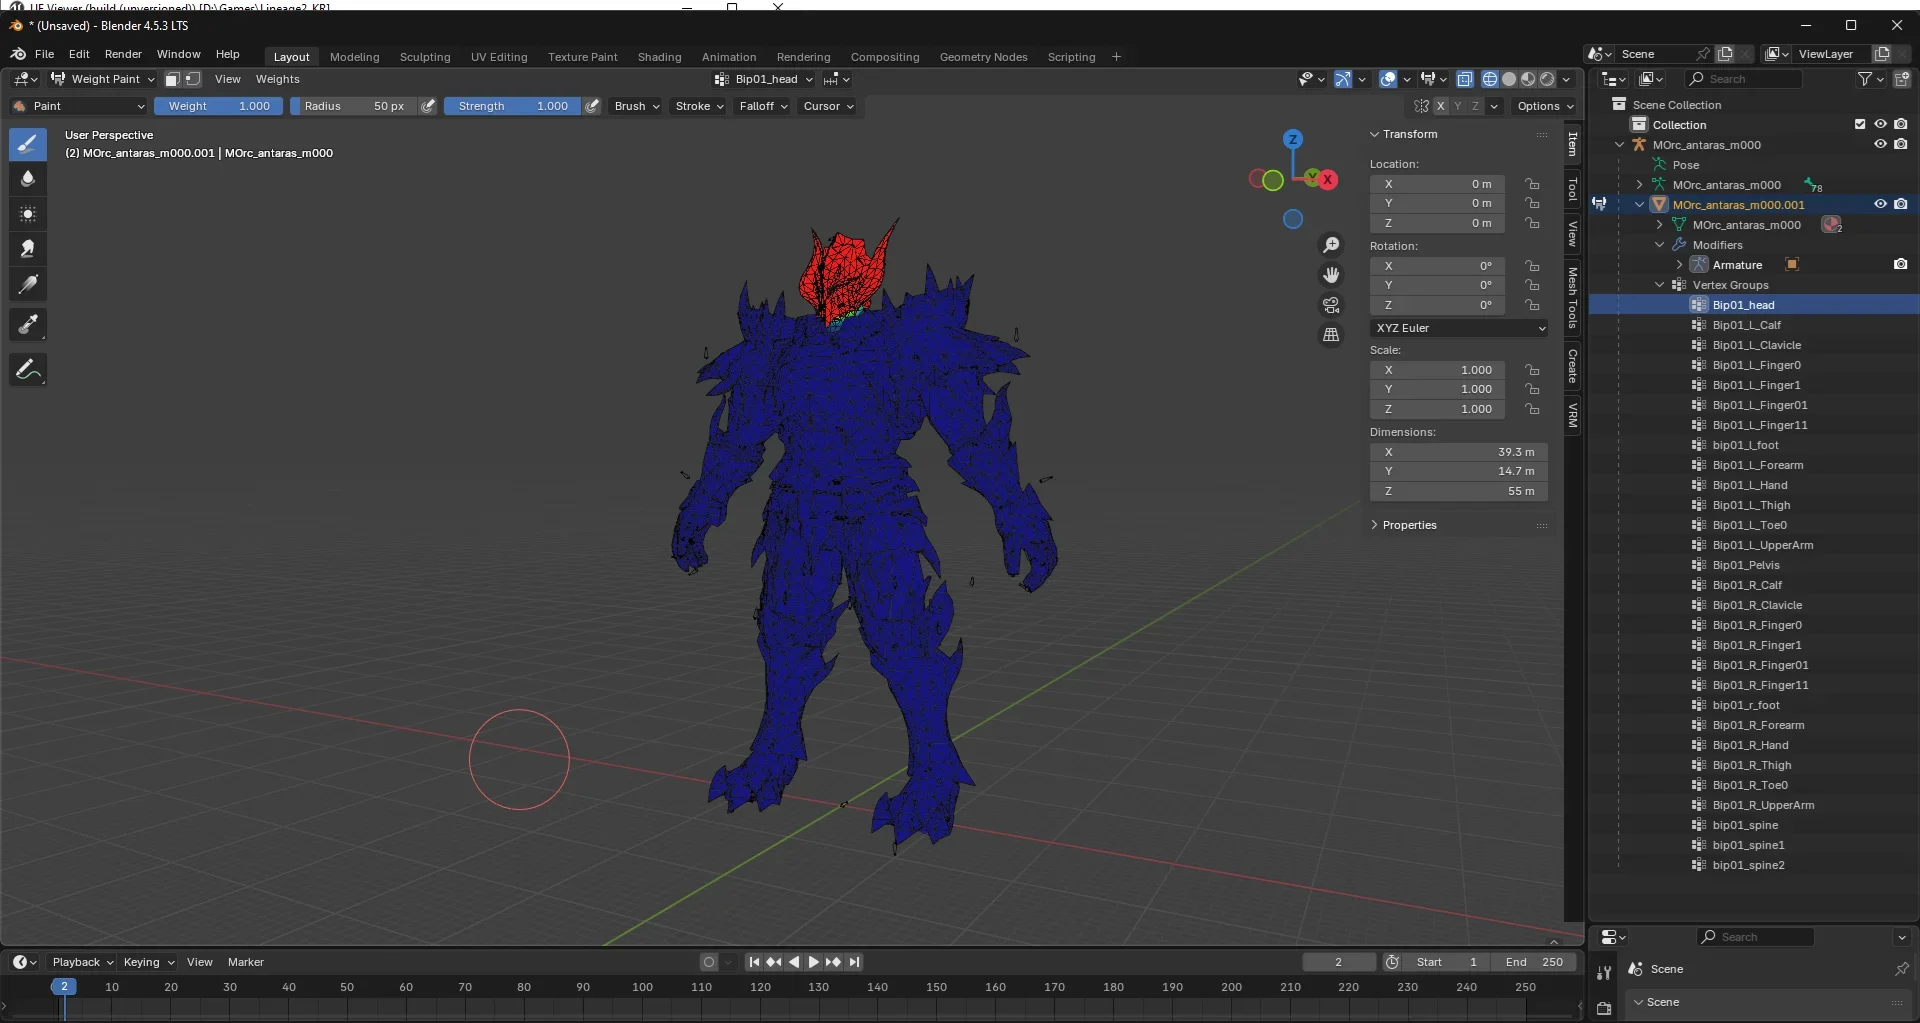Toggle Collection exclude checkbox

click(x=1860, y=124)
